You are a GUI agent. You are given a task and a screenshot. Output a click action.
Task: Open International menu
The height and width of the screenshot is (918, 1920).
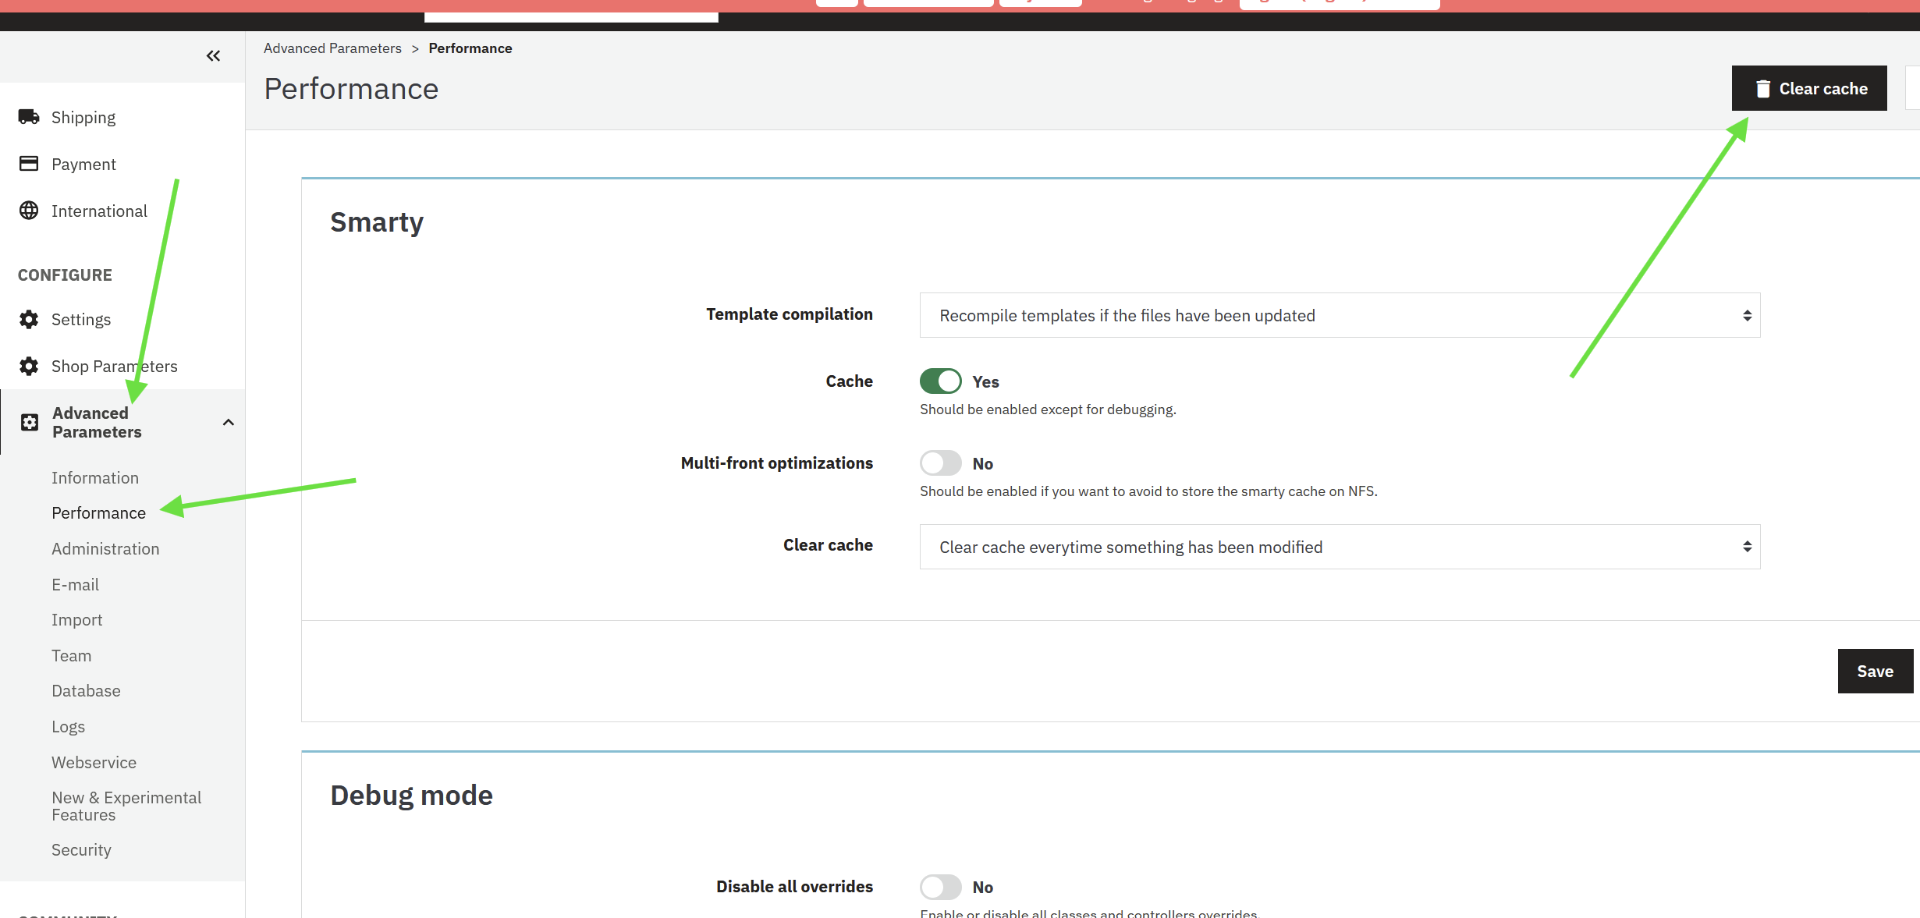99,211
